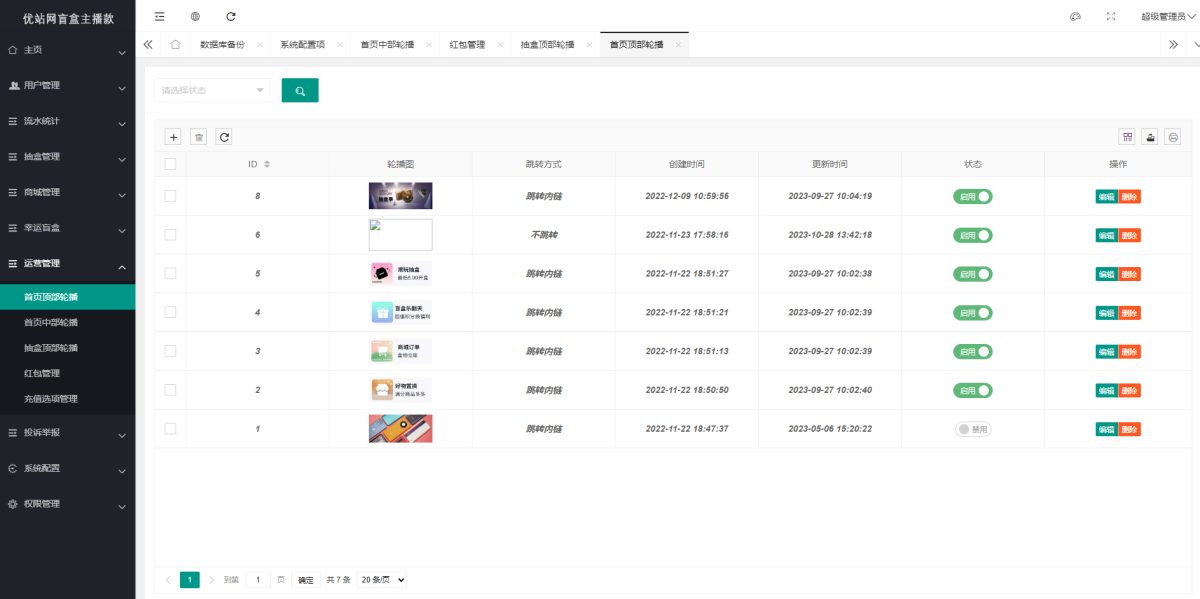Screen dimensions: 1200x599
Task: Open the 请选择状态 status dropdown
Action: (x=212, y=90)
